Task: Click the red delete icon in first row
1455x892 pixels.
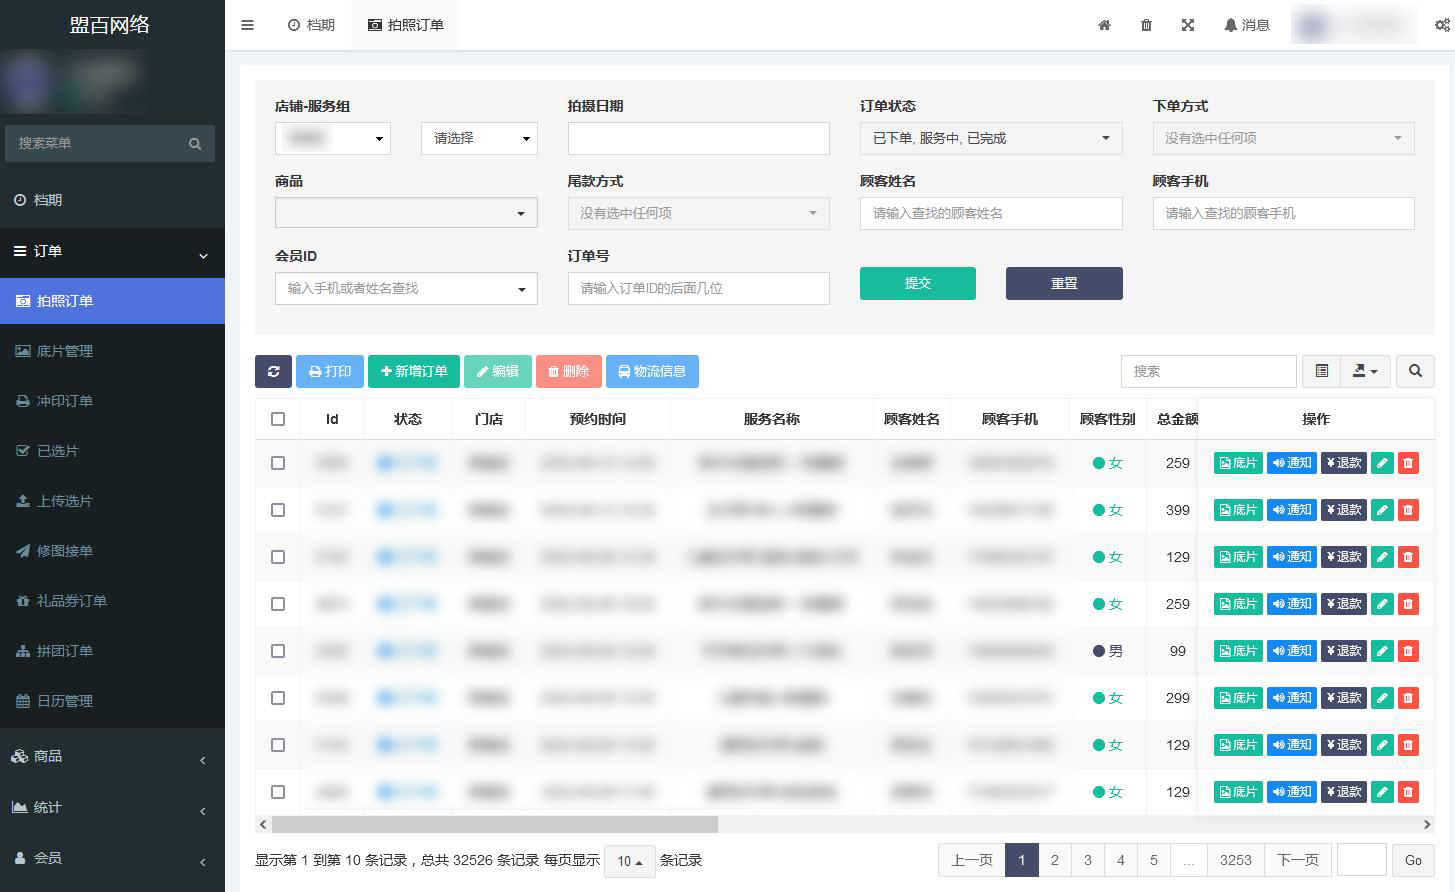Action: coord(1408,463)
